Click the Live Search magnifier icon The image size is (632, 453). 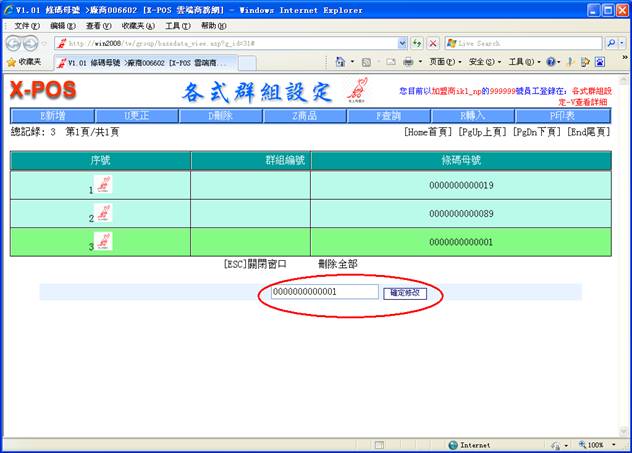(612, 44)
